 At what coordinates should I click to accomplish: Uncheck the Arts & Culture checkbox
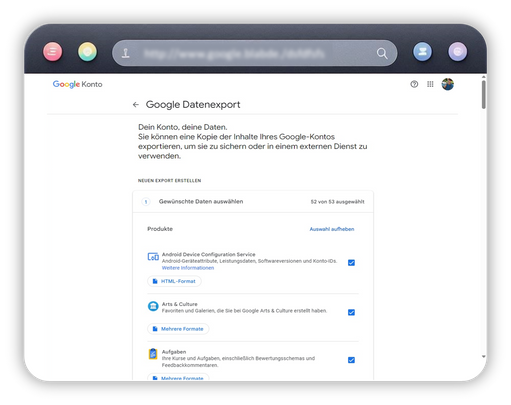point(351,312)
